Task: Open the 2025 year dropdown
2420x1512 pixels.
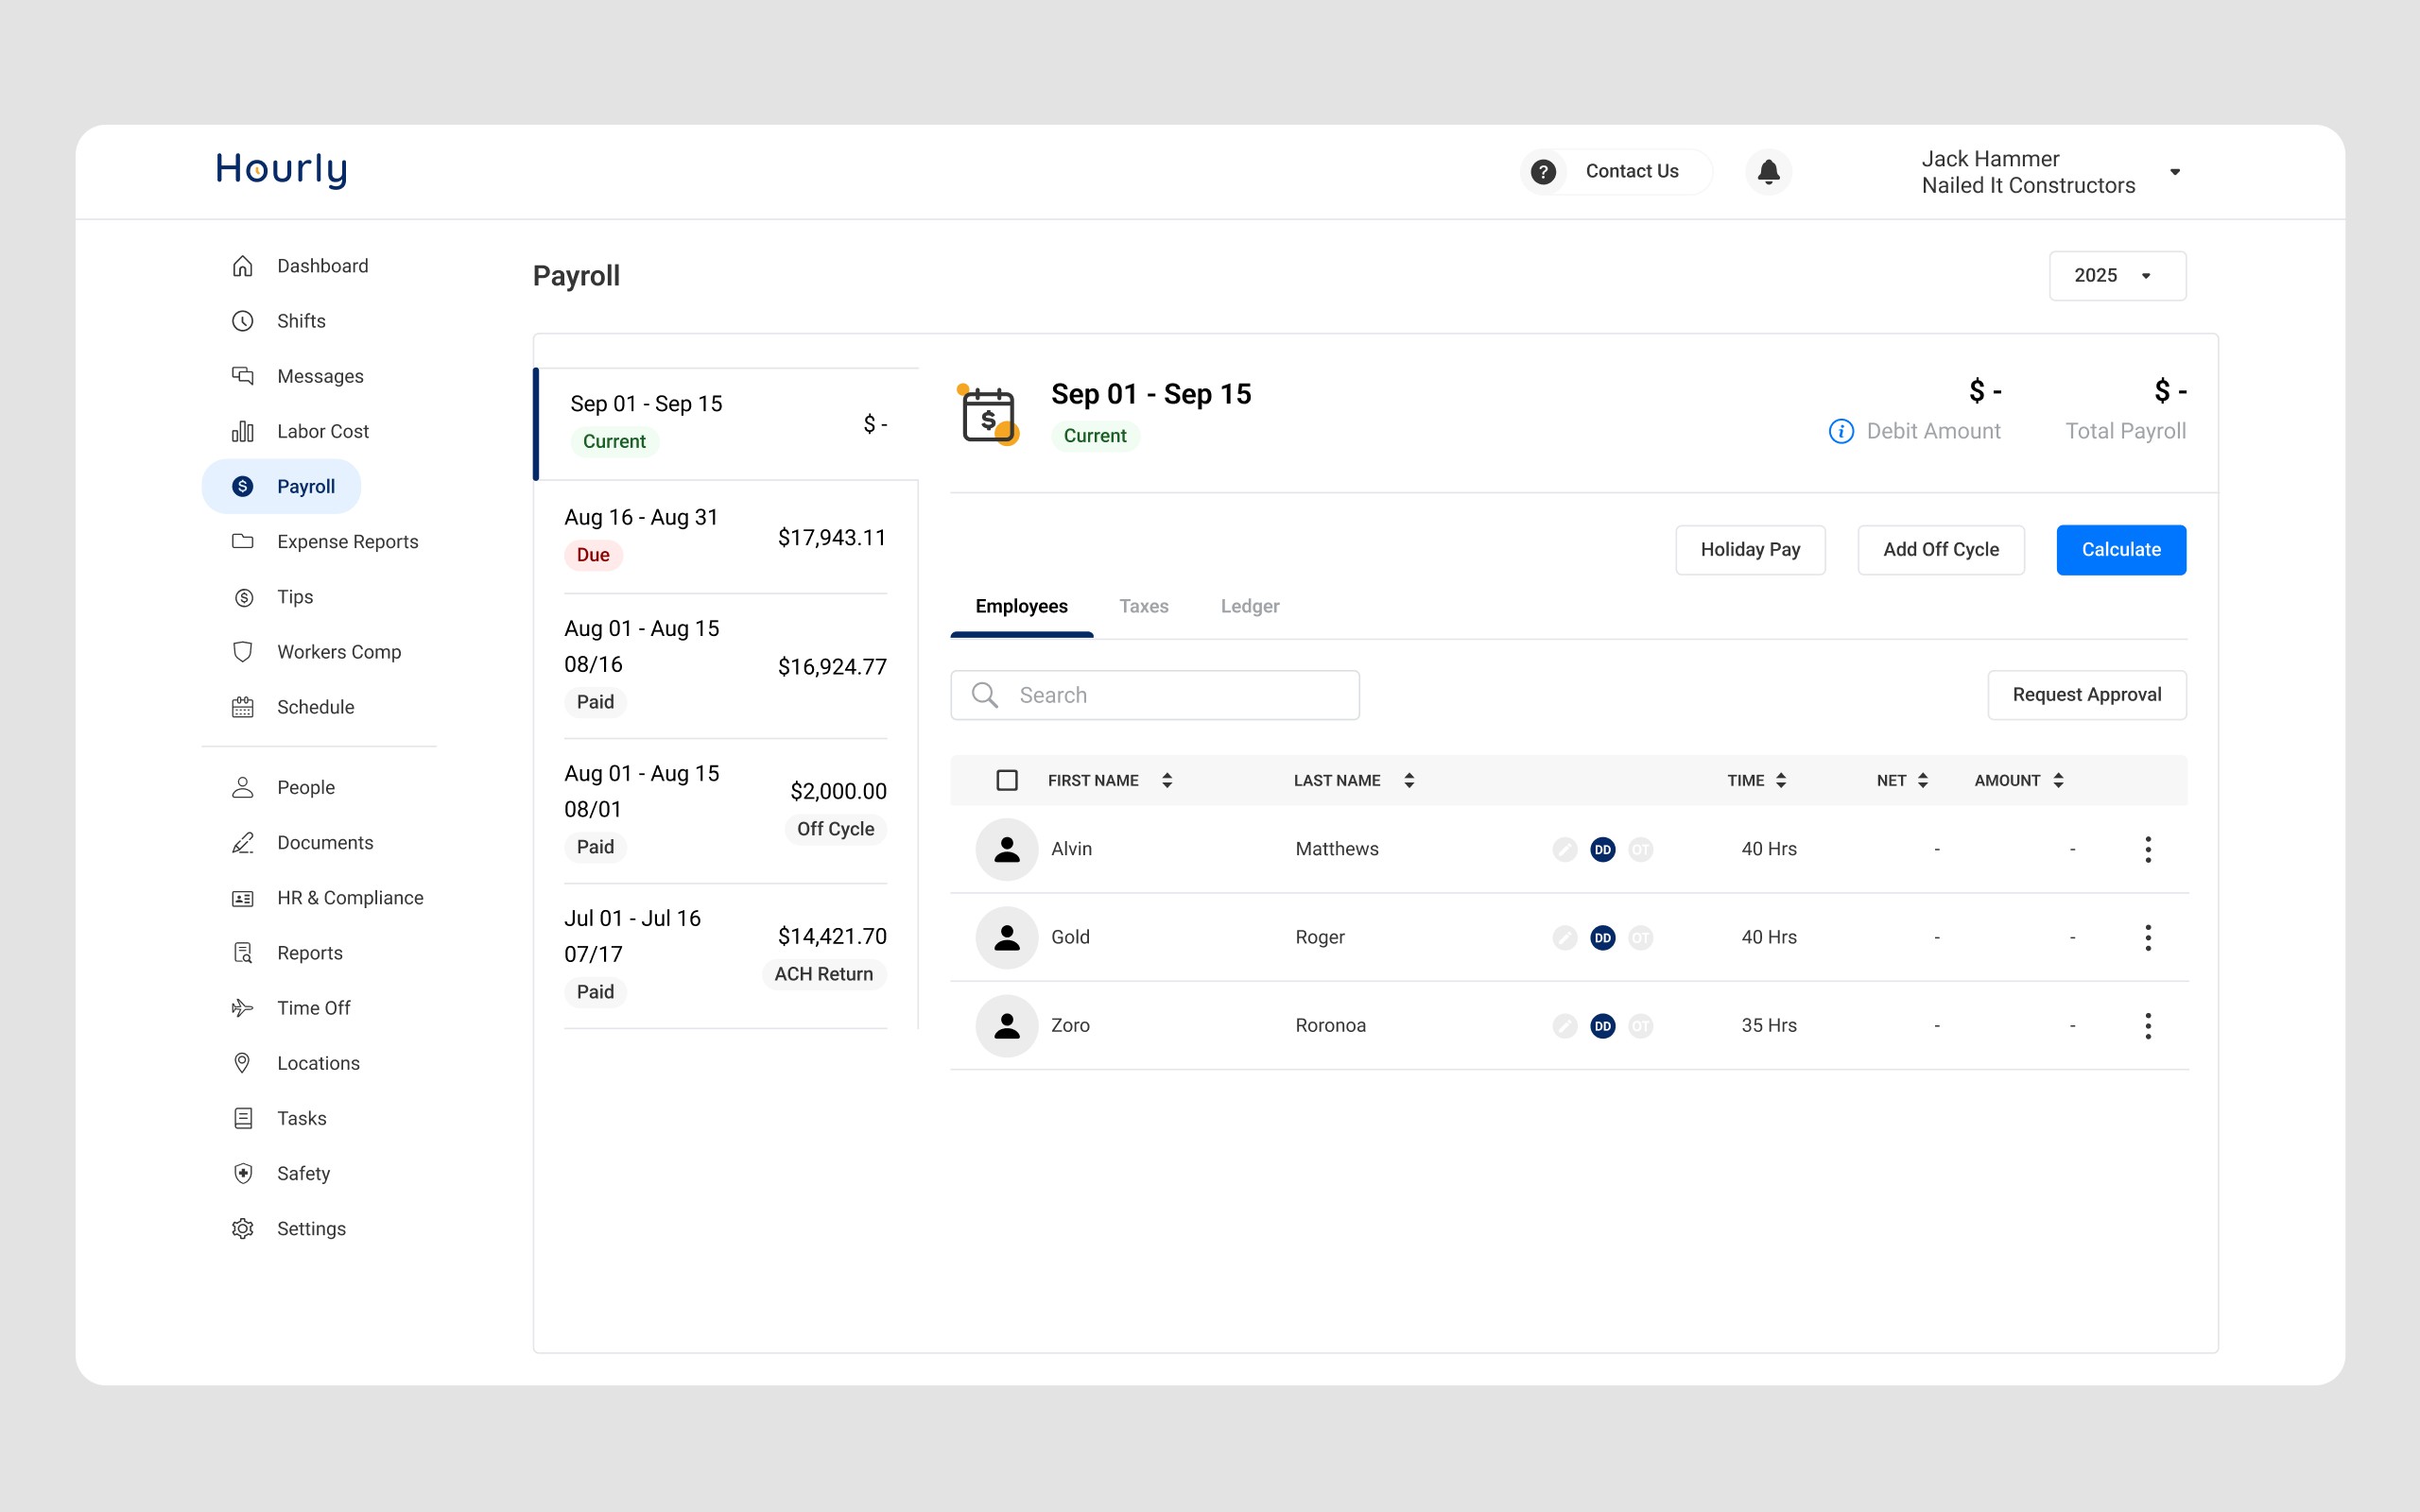Action: (x=2116, y=276)
